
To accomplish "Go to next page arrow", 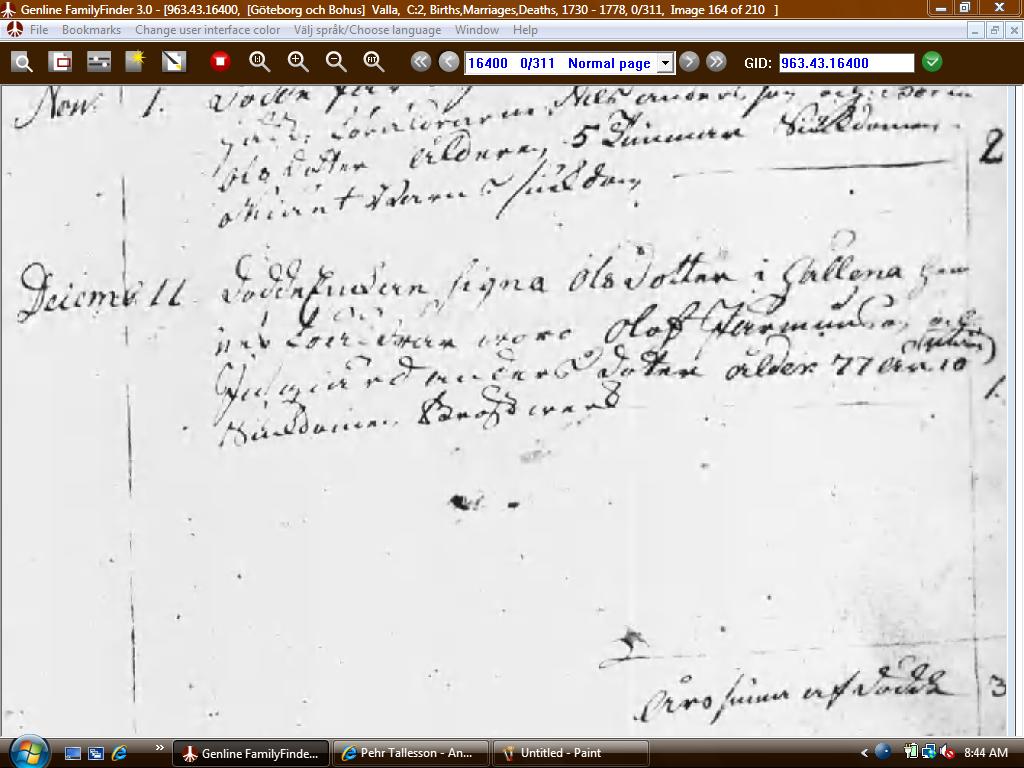I will [689, 62].
